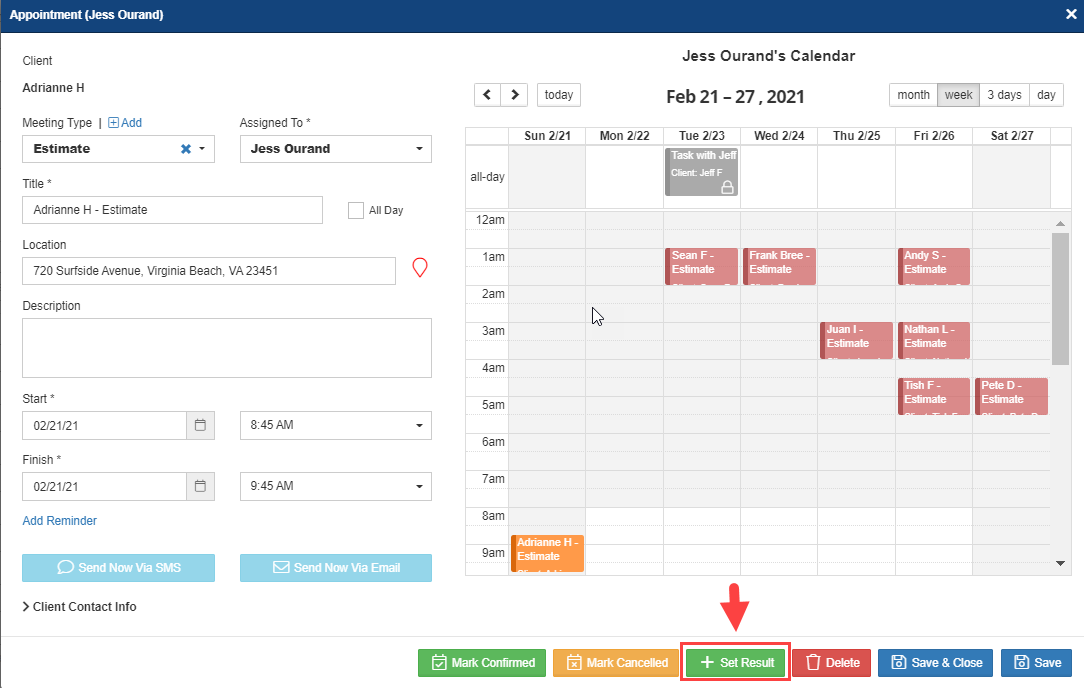
Task: Click the lock icon on Task with Jeff
Action: pos(727,187)
